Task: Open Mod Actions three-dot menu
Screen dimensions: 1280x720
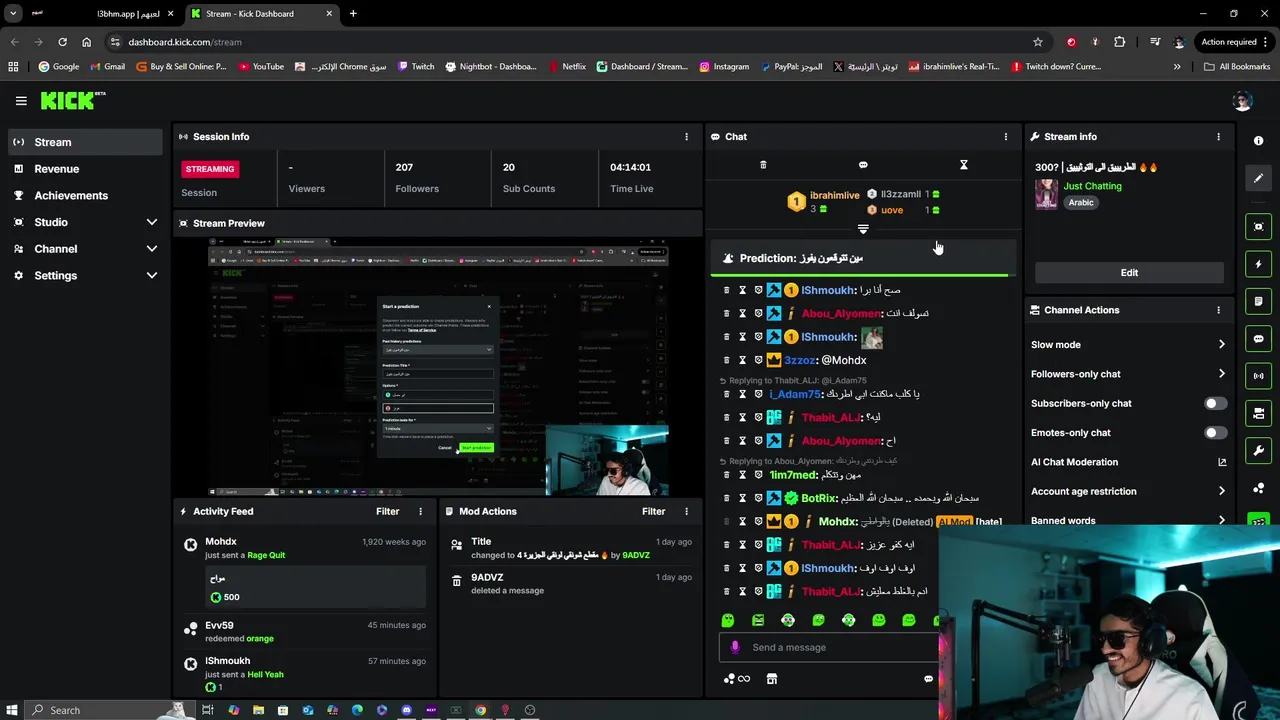Action: pos(686,511)
